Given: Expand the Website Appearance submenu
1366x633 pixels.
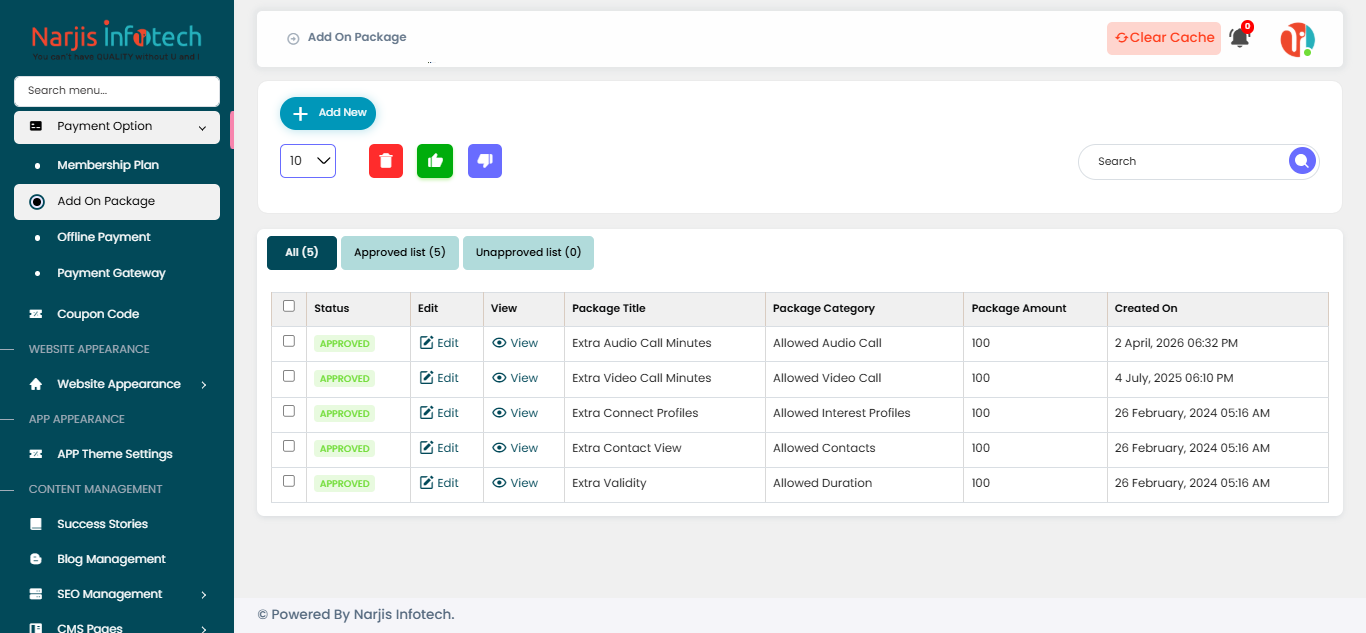Looking at the screenshot, I should coord(204,384).
